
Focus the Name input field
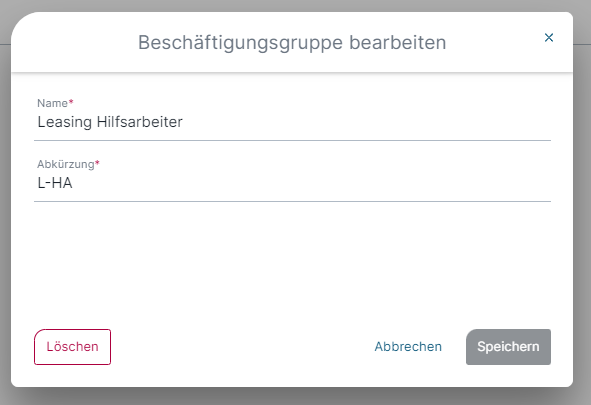click(292, 122)
